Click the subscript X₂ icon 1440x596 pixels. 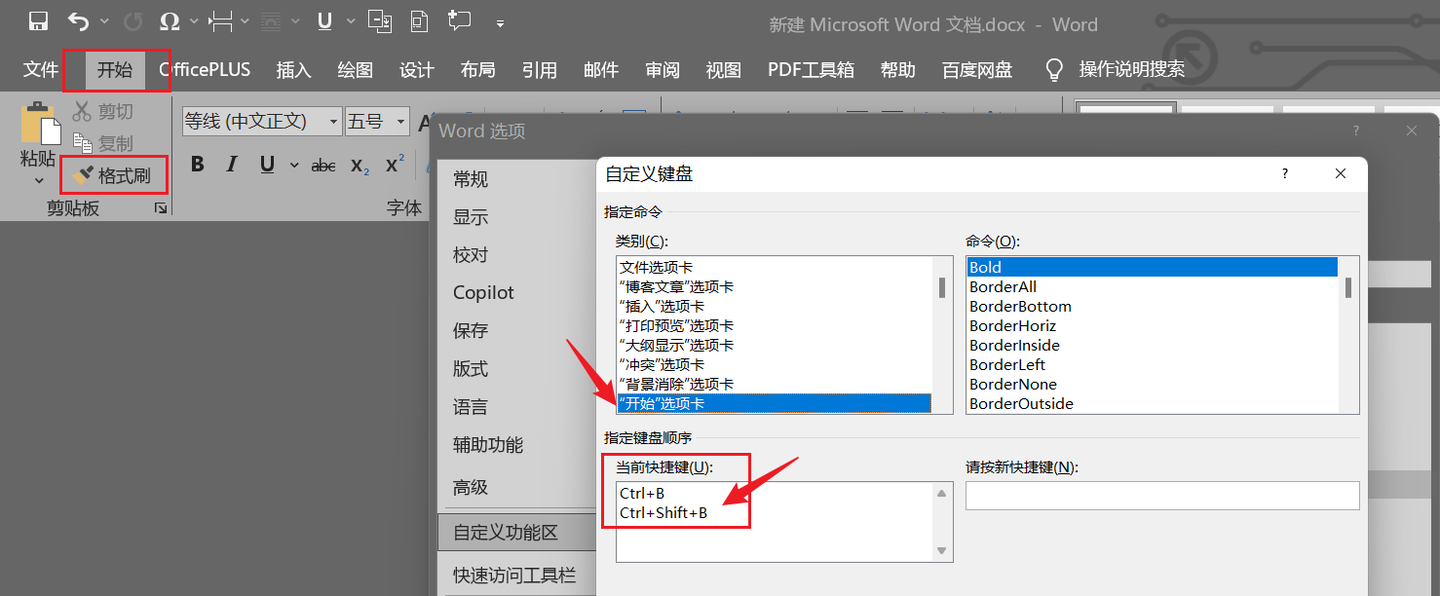[359, 164]
